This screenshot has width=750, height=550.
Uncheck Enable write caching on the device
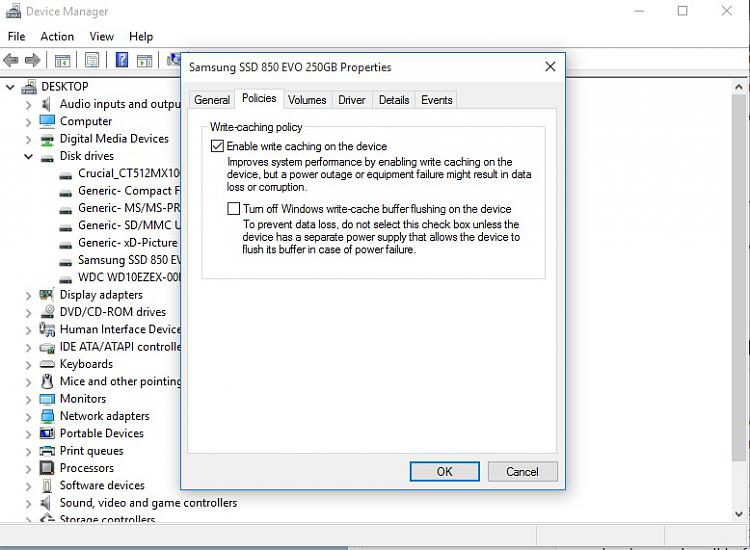[217, 146]
